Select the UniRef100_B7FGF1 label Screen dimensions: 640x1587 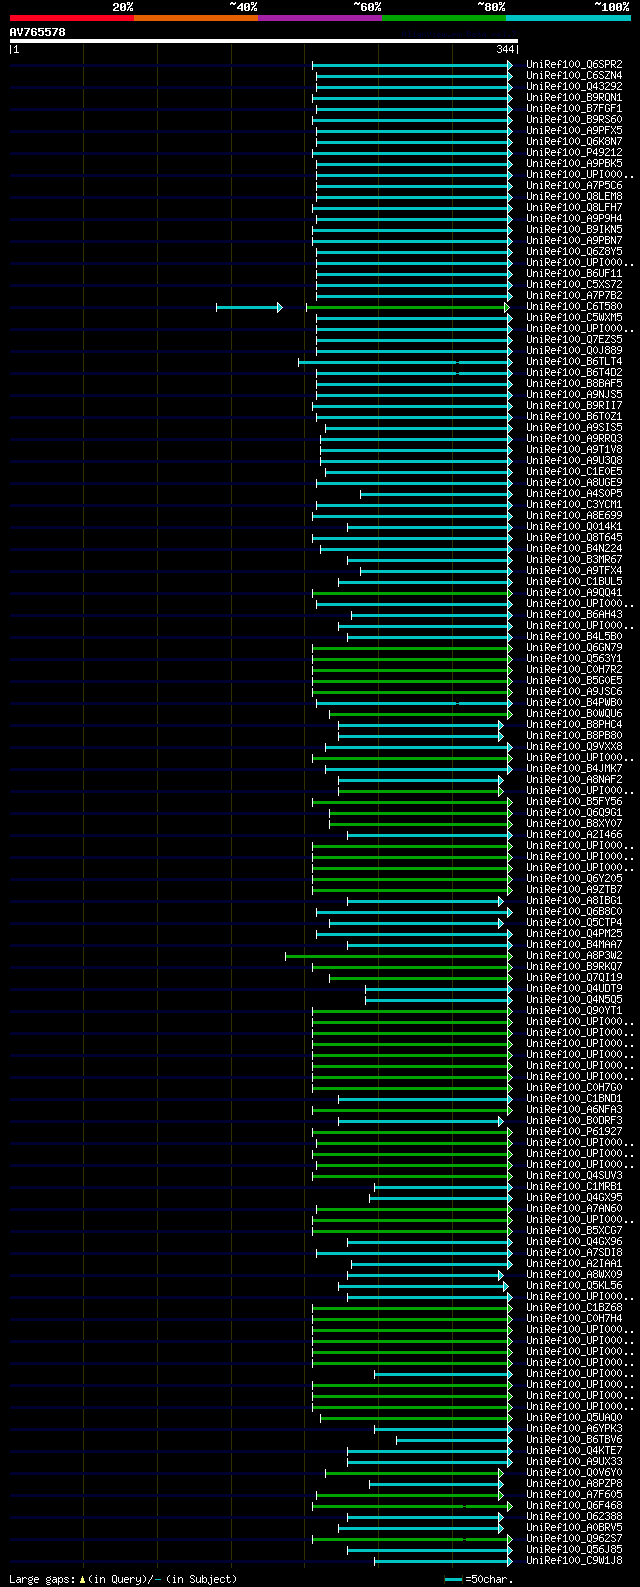[574, 108]
